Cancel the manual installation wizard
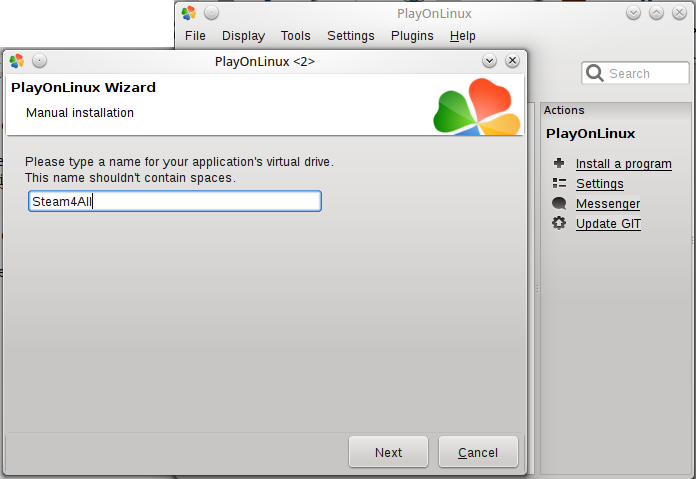 coord(478,452)
